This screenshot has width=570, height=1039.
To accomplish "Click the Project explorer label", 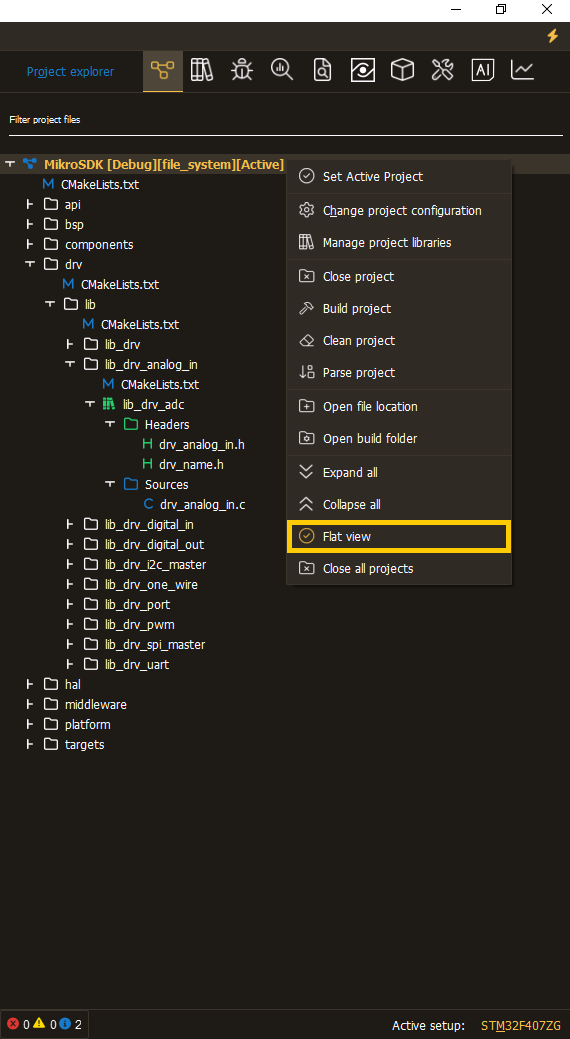I will click(70, 72).
